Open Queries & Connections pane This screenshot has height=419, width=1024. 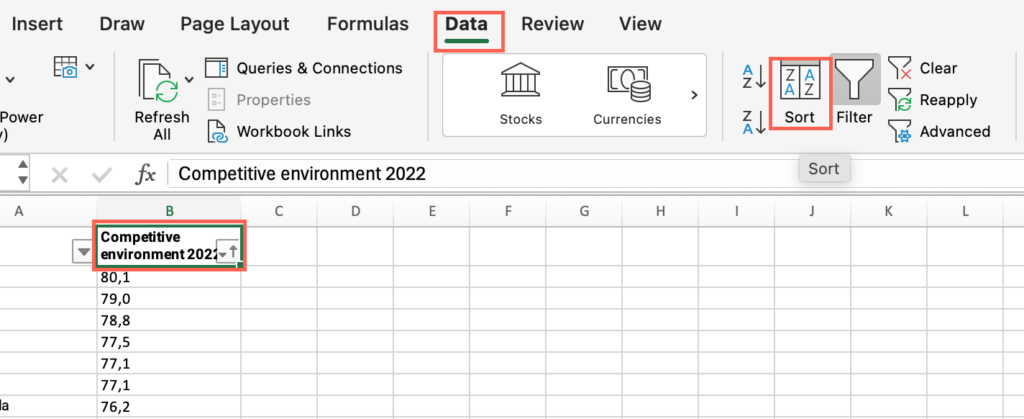(x=304, y=68)
